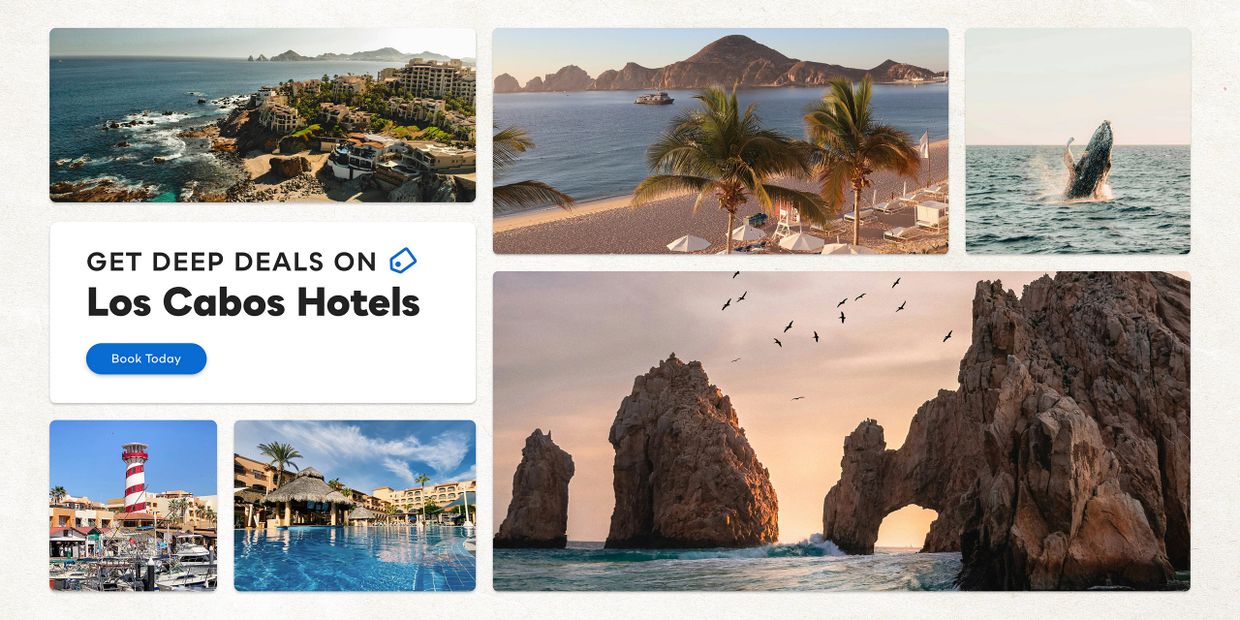Click the Book Today button
This screenshot has height=620, width=1240.
point(146,359)
